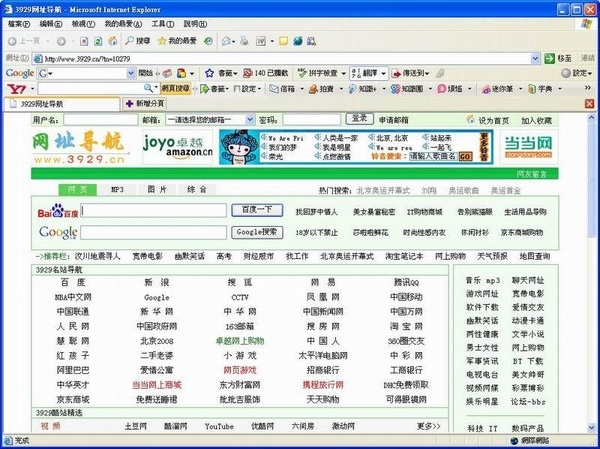This screenshot has height=449, width=600.
Task: Click the Edit with Word icon
Action: 261,41
